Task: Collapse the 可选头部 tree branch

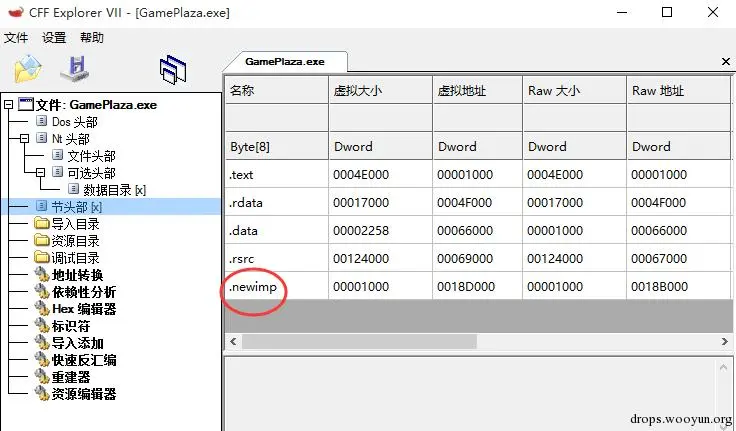Action: [x=40, y=173]
